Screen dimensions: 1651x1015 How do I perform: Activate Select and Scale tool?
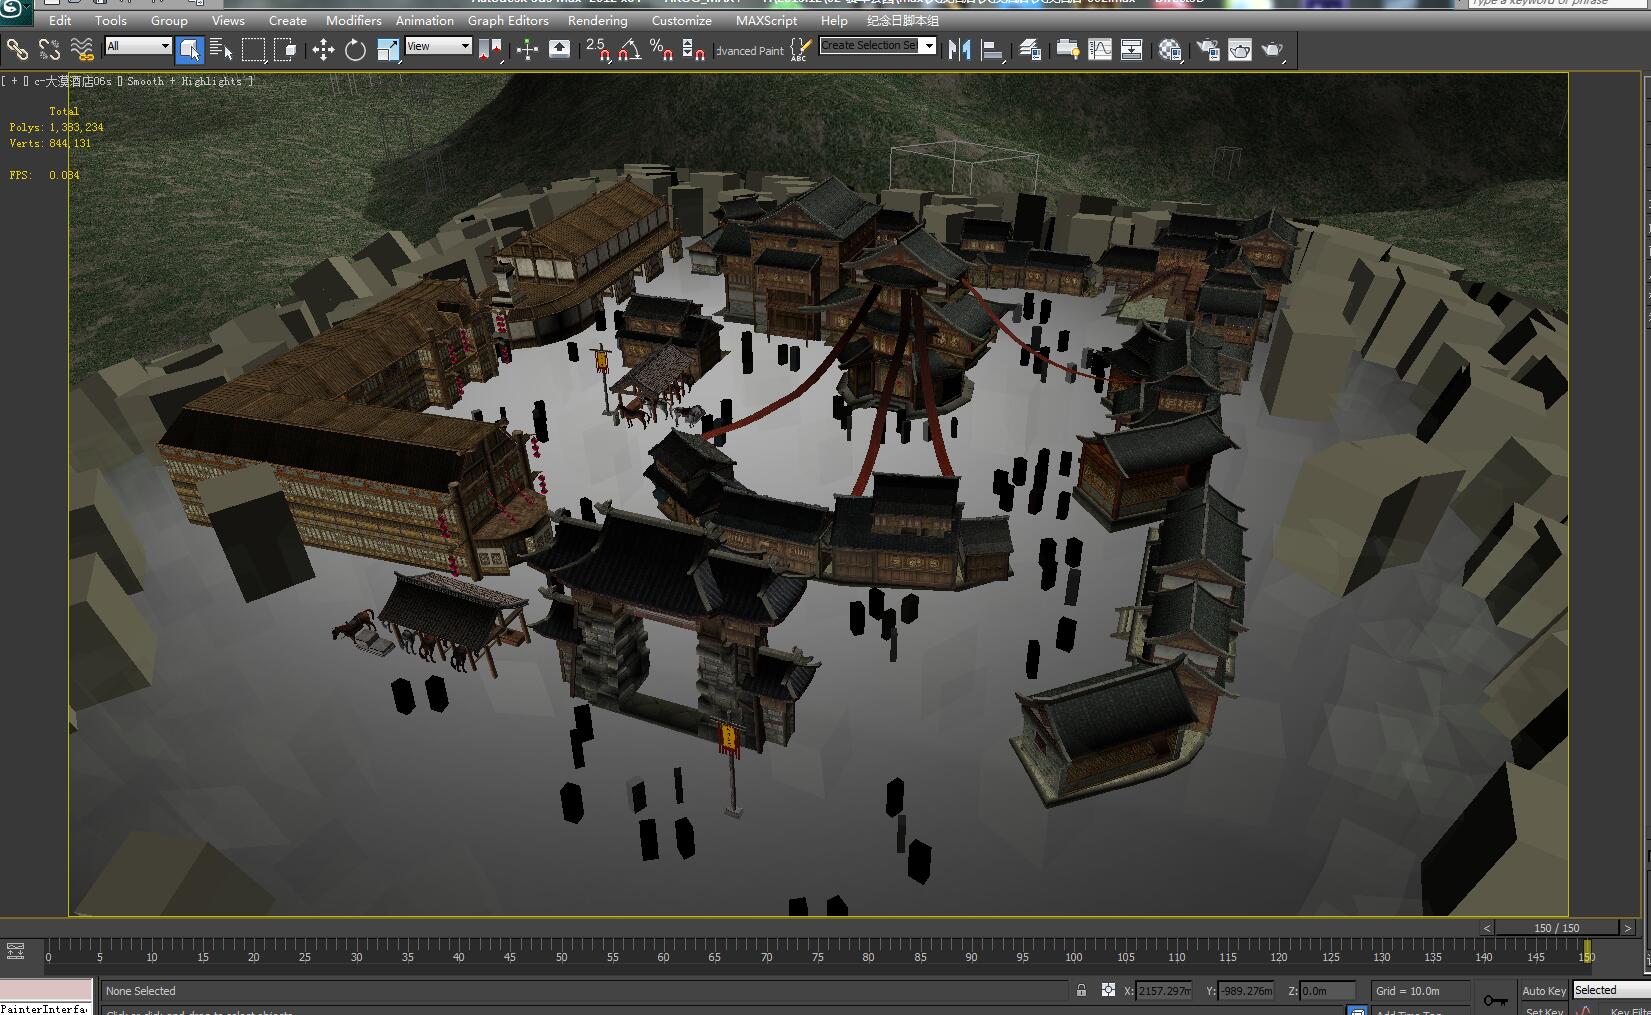[x=388, y=49]
